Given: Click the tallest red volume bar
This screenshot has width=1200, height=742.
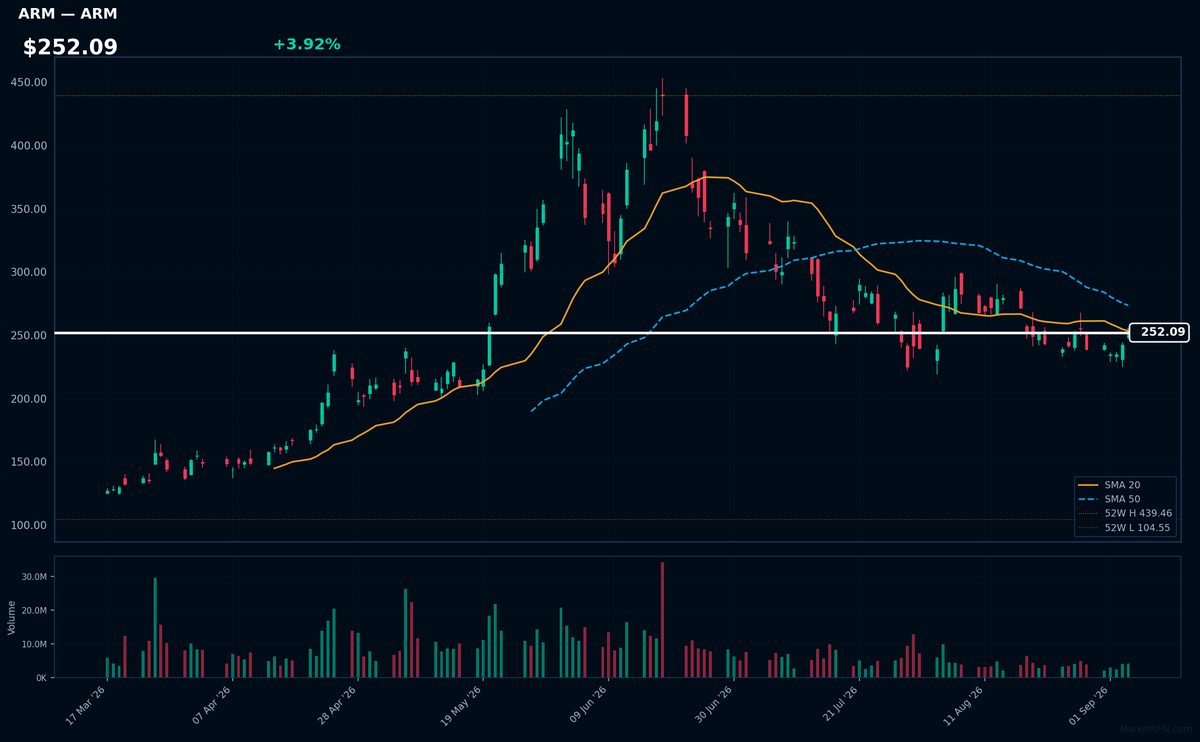Looking at the screenshot, I should [x=662, y=620].
